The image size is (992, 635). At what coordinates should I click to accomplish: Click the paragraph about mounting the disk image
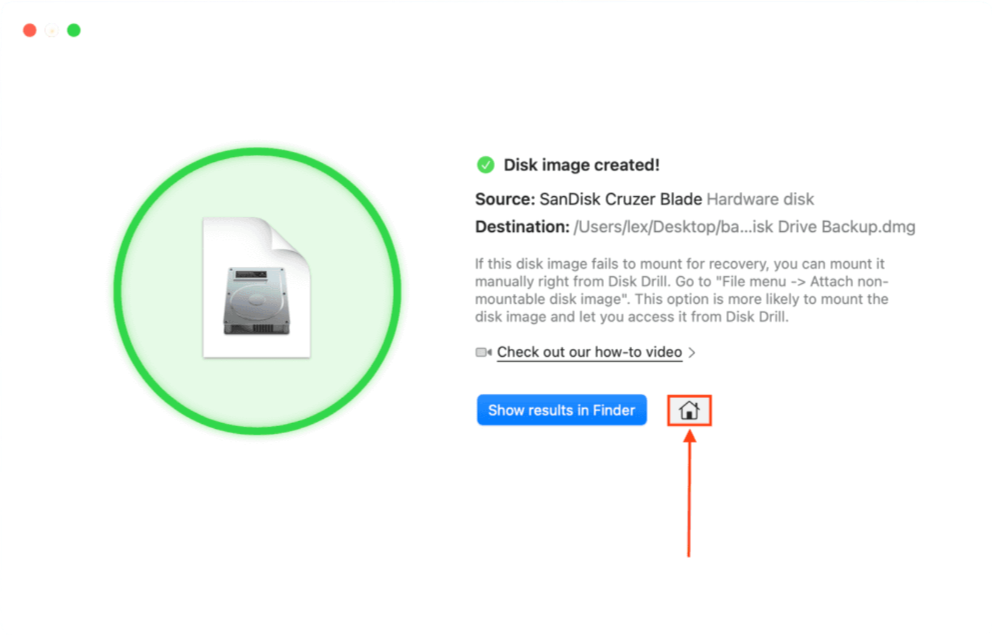point(680,291)
